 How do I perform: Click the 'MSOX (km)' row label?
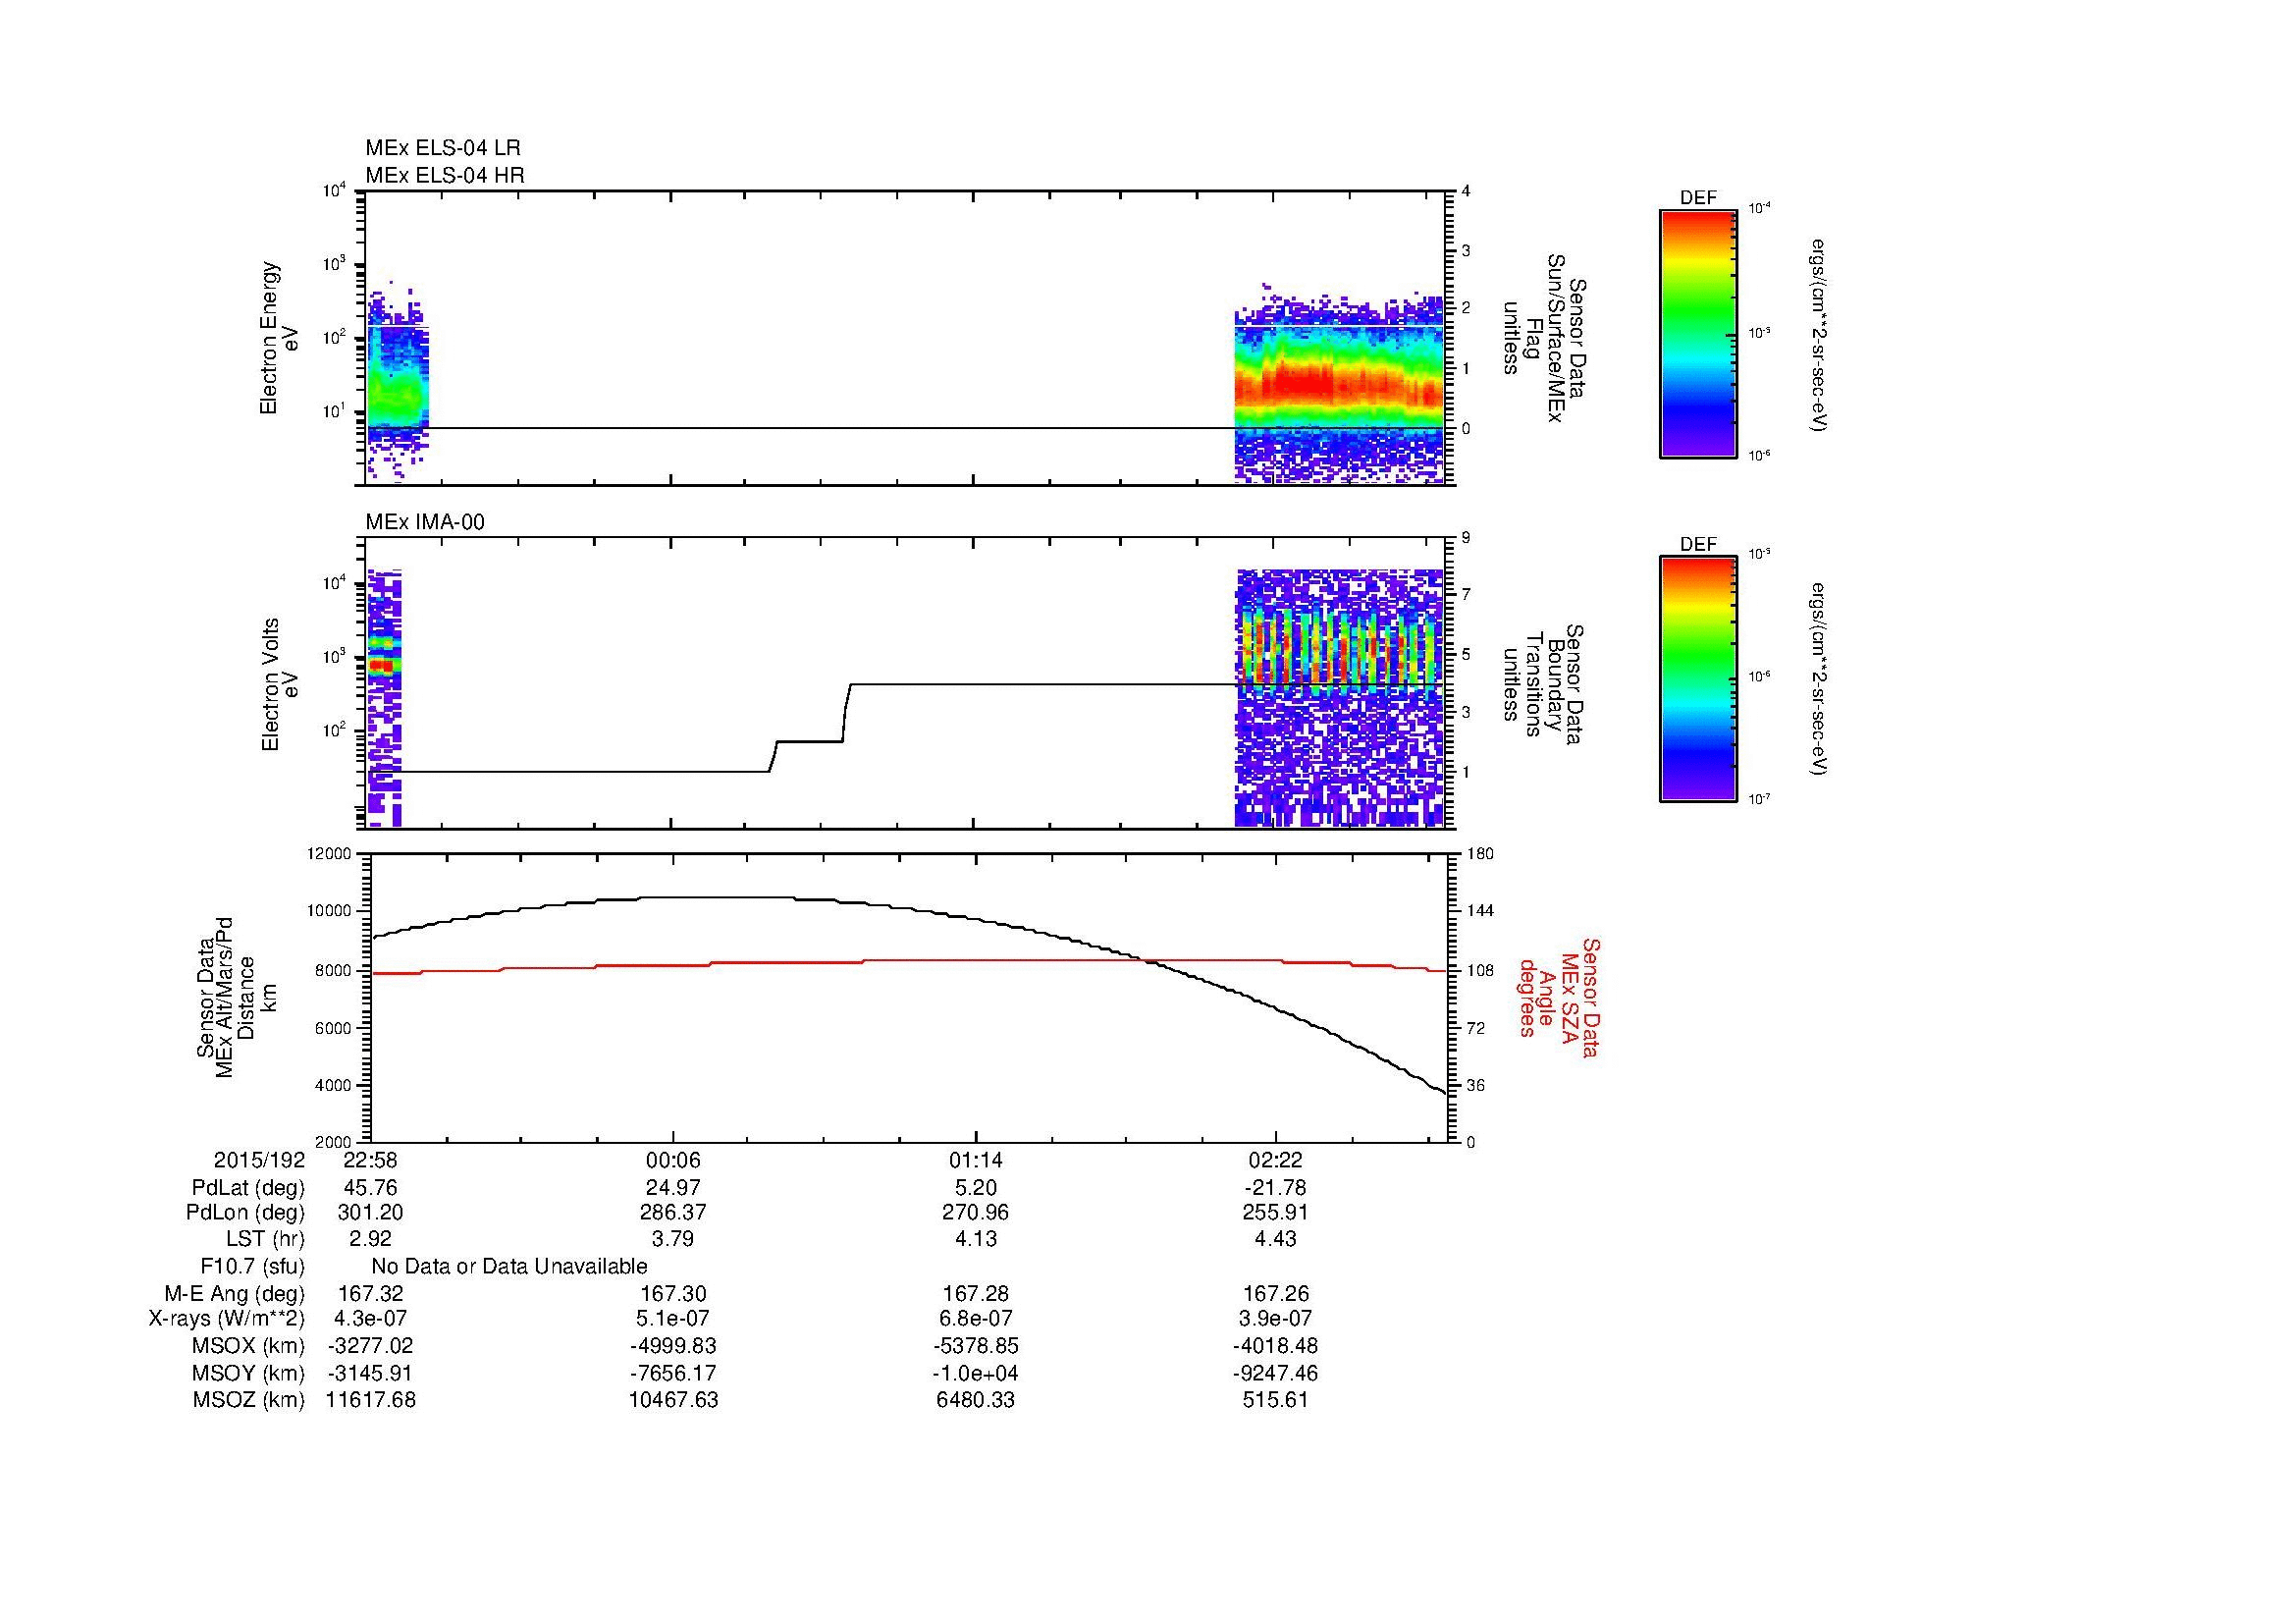(249, 1346)
